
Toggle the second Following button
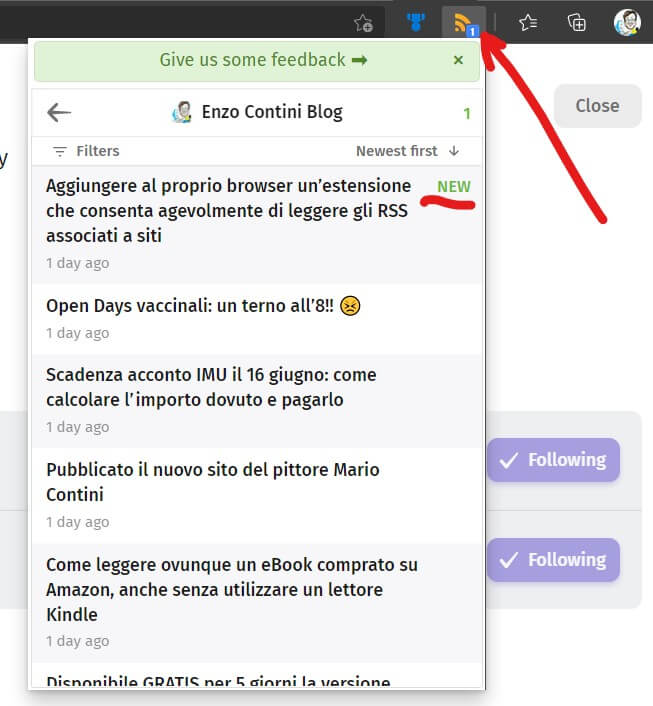point(553,560)
